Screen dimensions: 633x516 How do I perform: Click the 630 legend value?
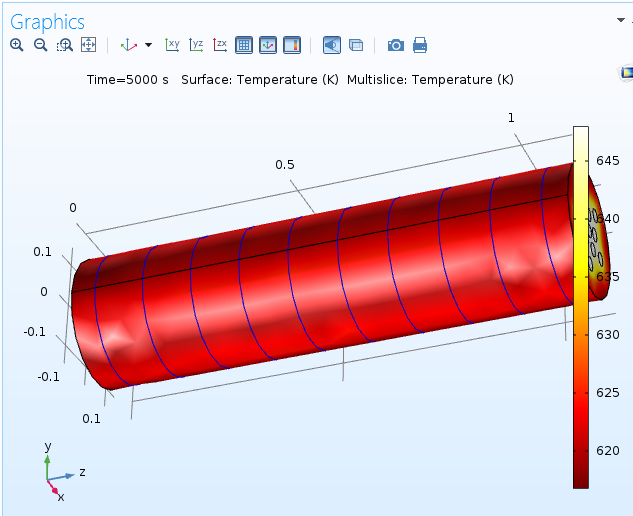pos(608,335)
